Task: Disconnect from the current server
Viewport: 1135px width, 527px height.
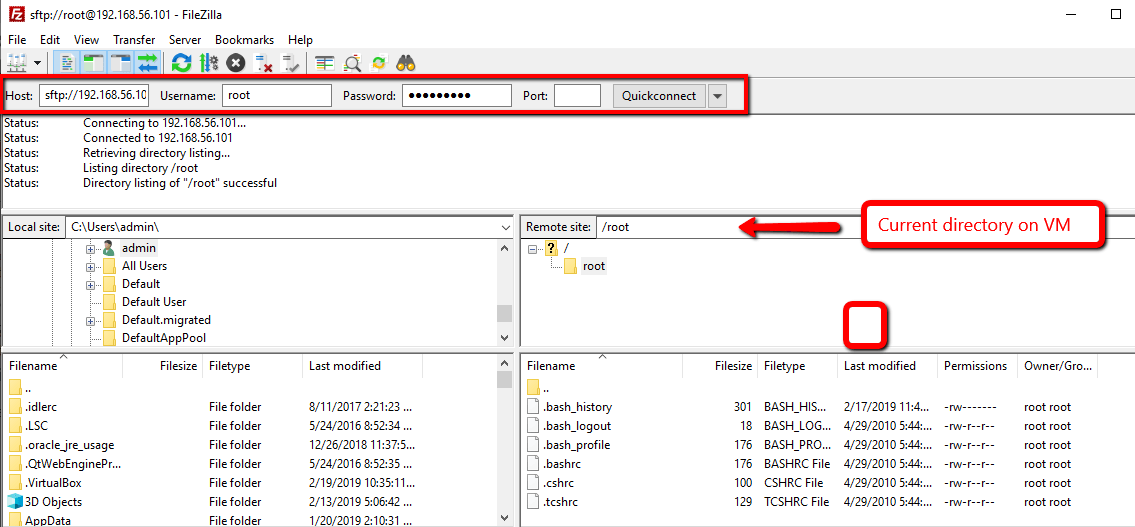Action: click(263, 64)
